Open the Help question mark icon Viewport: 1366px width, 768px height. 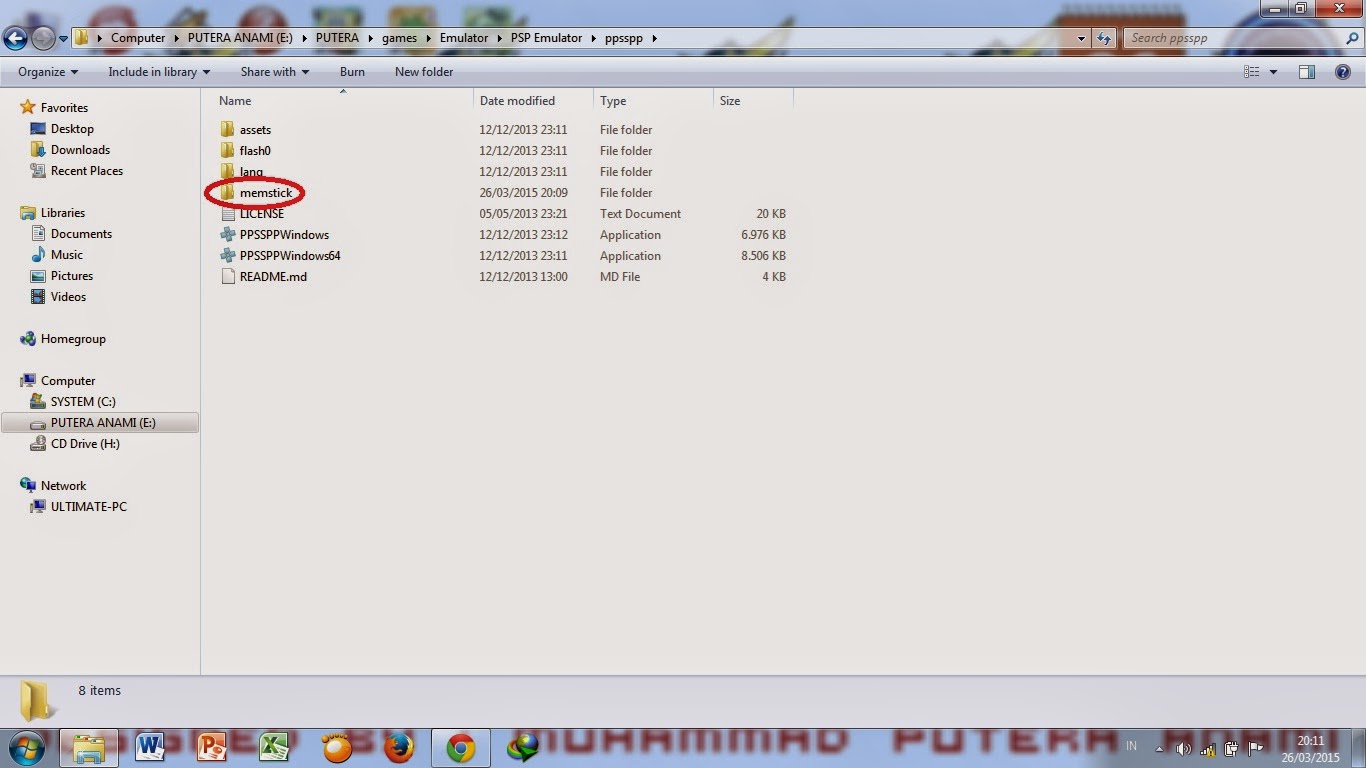(x=1343, y=72)
